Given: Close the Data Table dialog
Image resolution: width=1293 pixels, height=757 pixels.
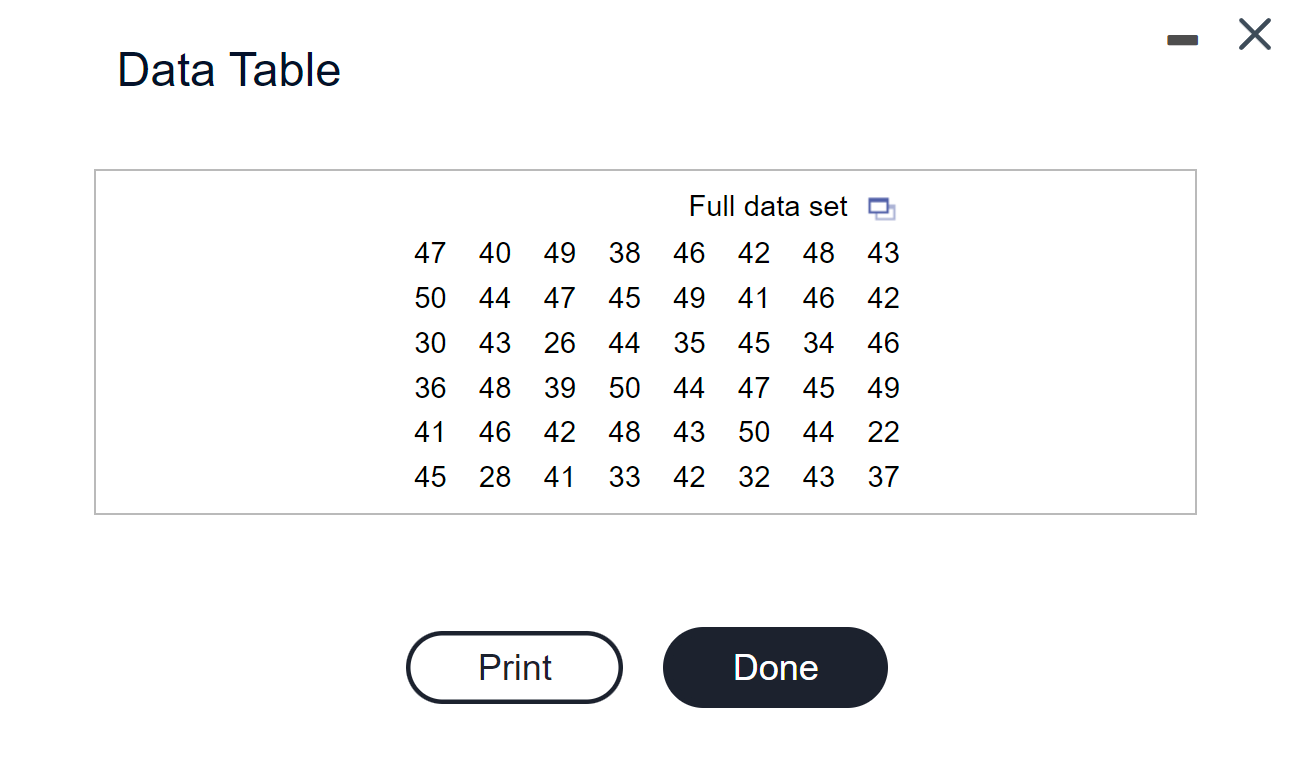Looking at the screenshot, I should pyautogui.click(x=1253, y=33).
